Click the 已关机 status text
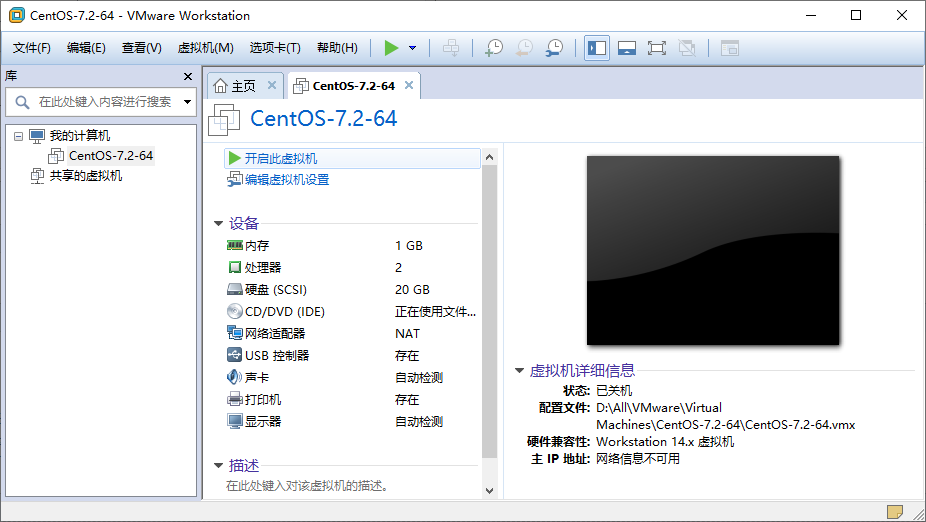The width and height of the screenshot is (926, 522). (614, 391)
